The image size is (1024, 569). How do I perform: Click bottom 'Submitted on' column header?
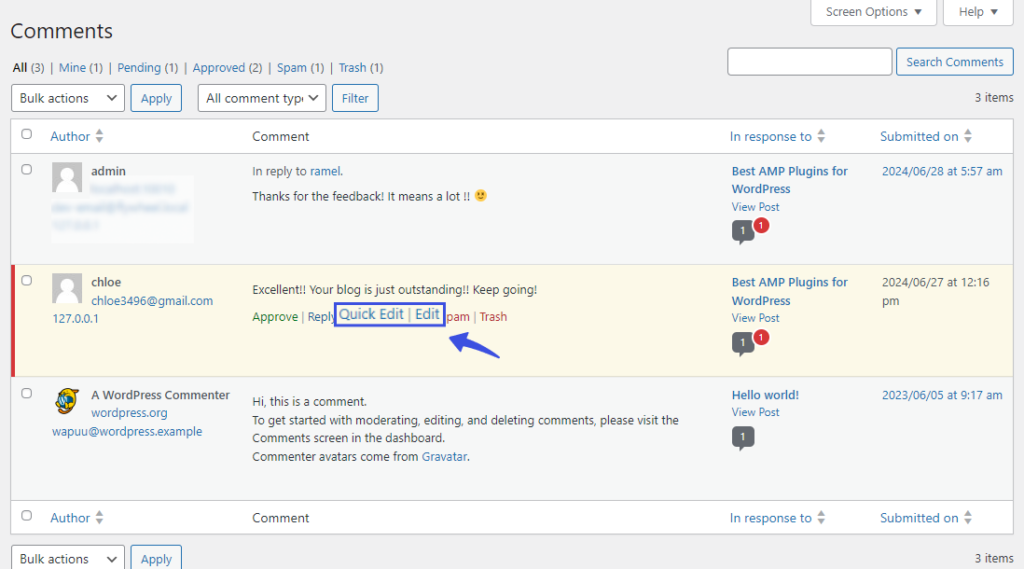click(x=919, y=518)
